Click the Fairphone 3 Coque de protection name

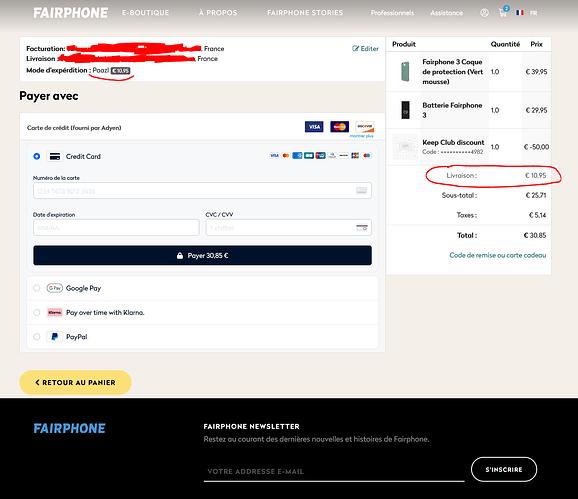pyautogui.click(x=452, y=71)
